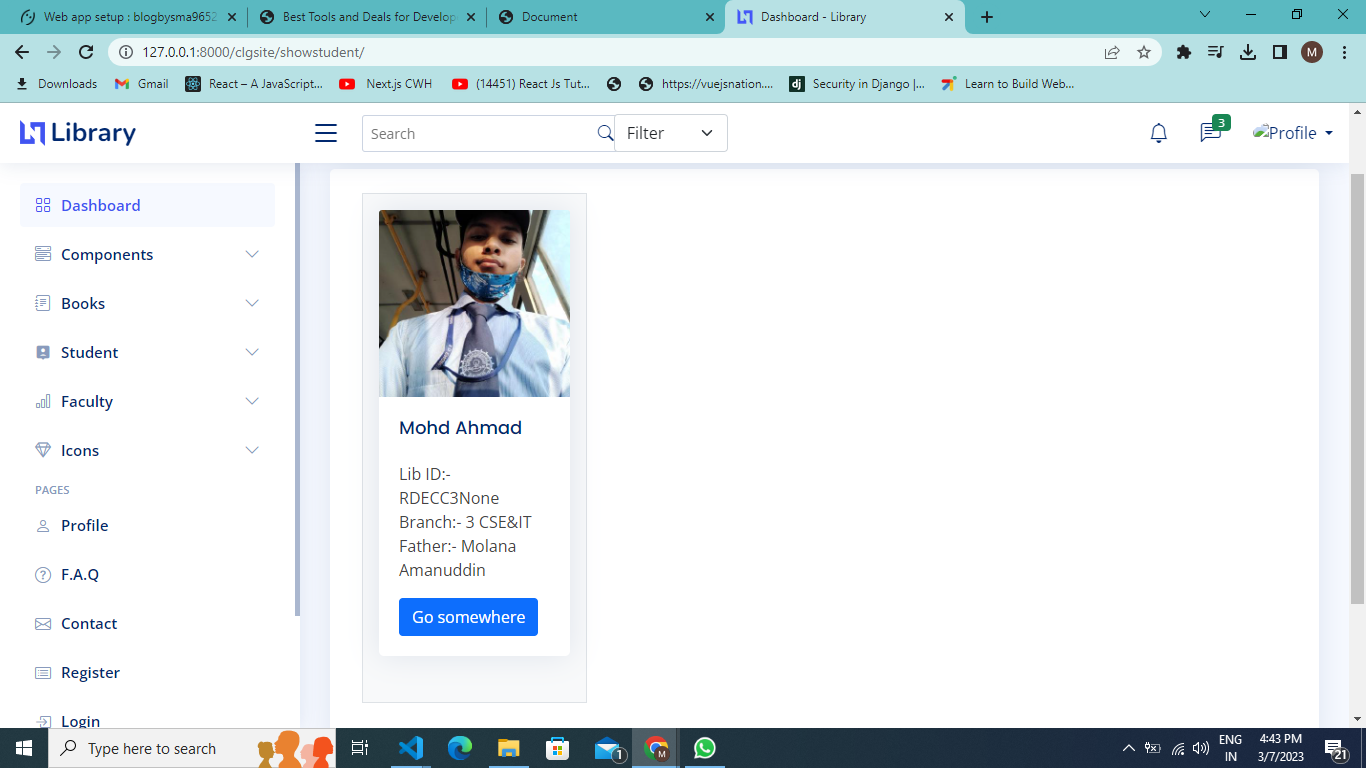Click the hamburger sidebar toggle icon
Viewport: 1366px width, 768px height.
(x=326, y=133)
